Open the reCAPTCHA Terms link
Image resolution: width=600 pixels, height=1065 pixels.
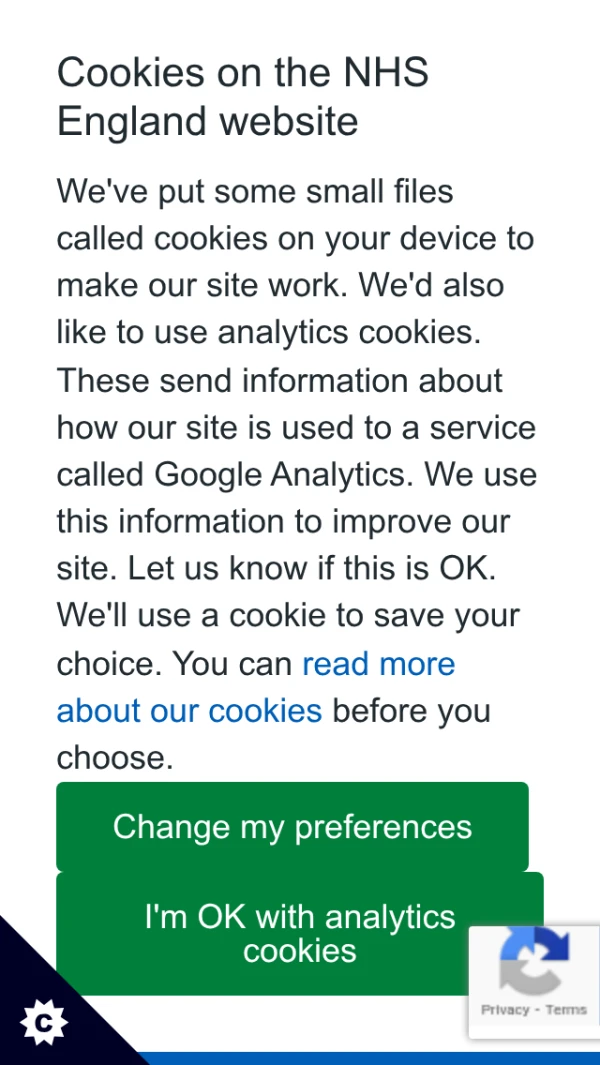566,1010
